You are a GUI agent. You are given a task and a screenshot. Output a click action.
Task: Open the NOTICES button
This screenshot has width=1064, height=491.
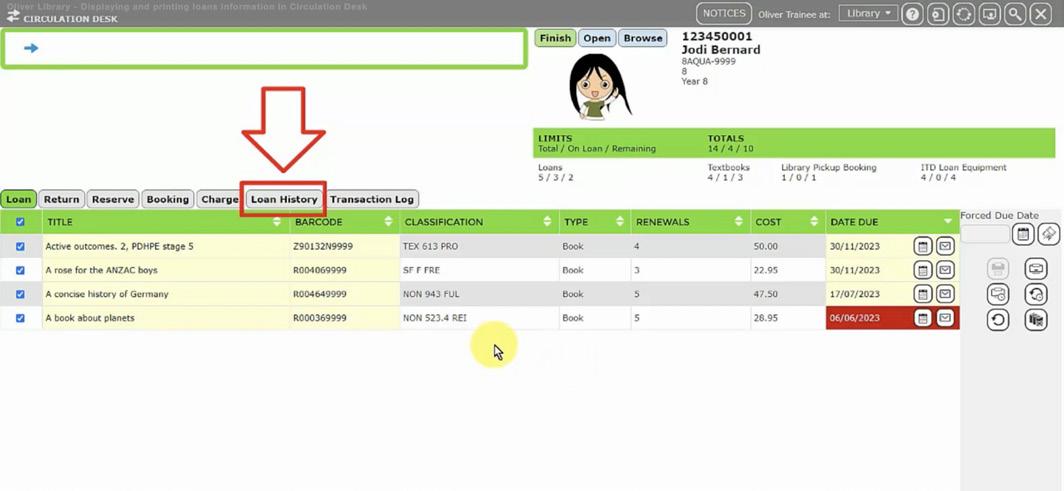coord(724,14)
